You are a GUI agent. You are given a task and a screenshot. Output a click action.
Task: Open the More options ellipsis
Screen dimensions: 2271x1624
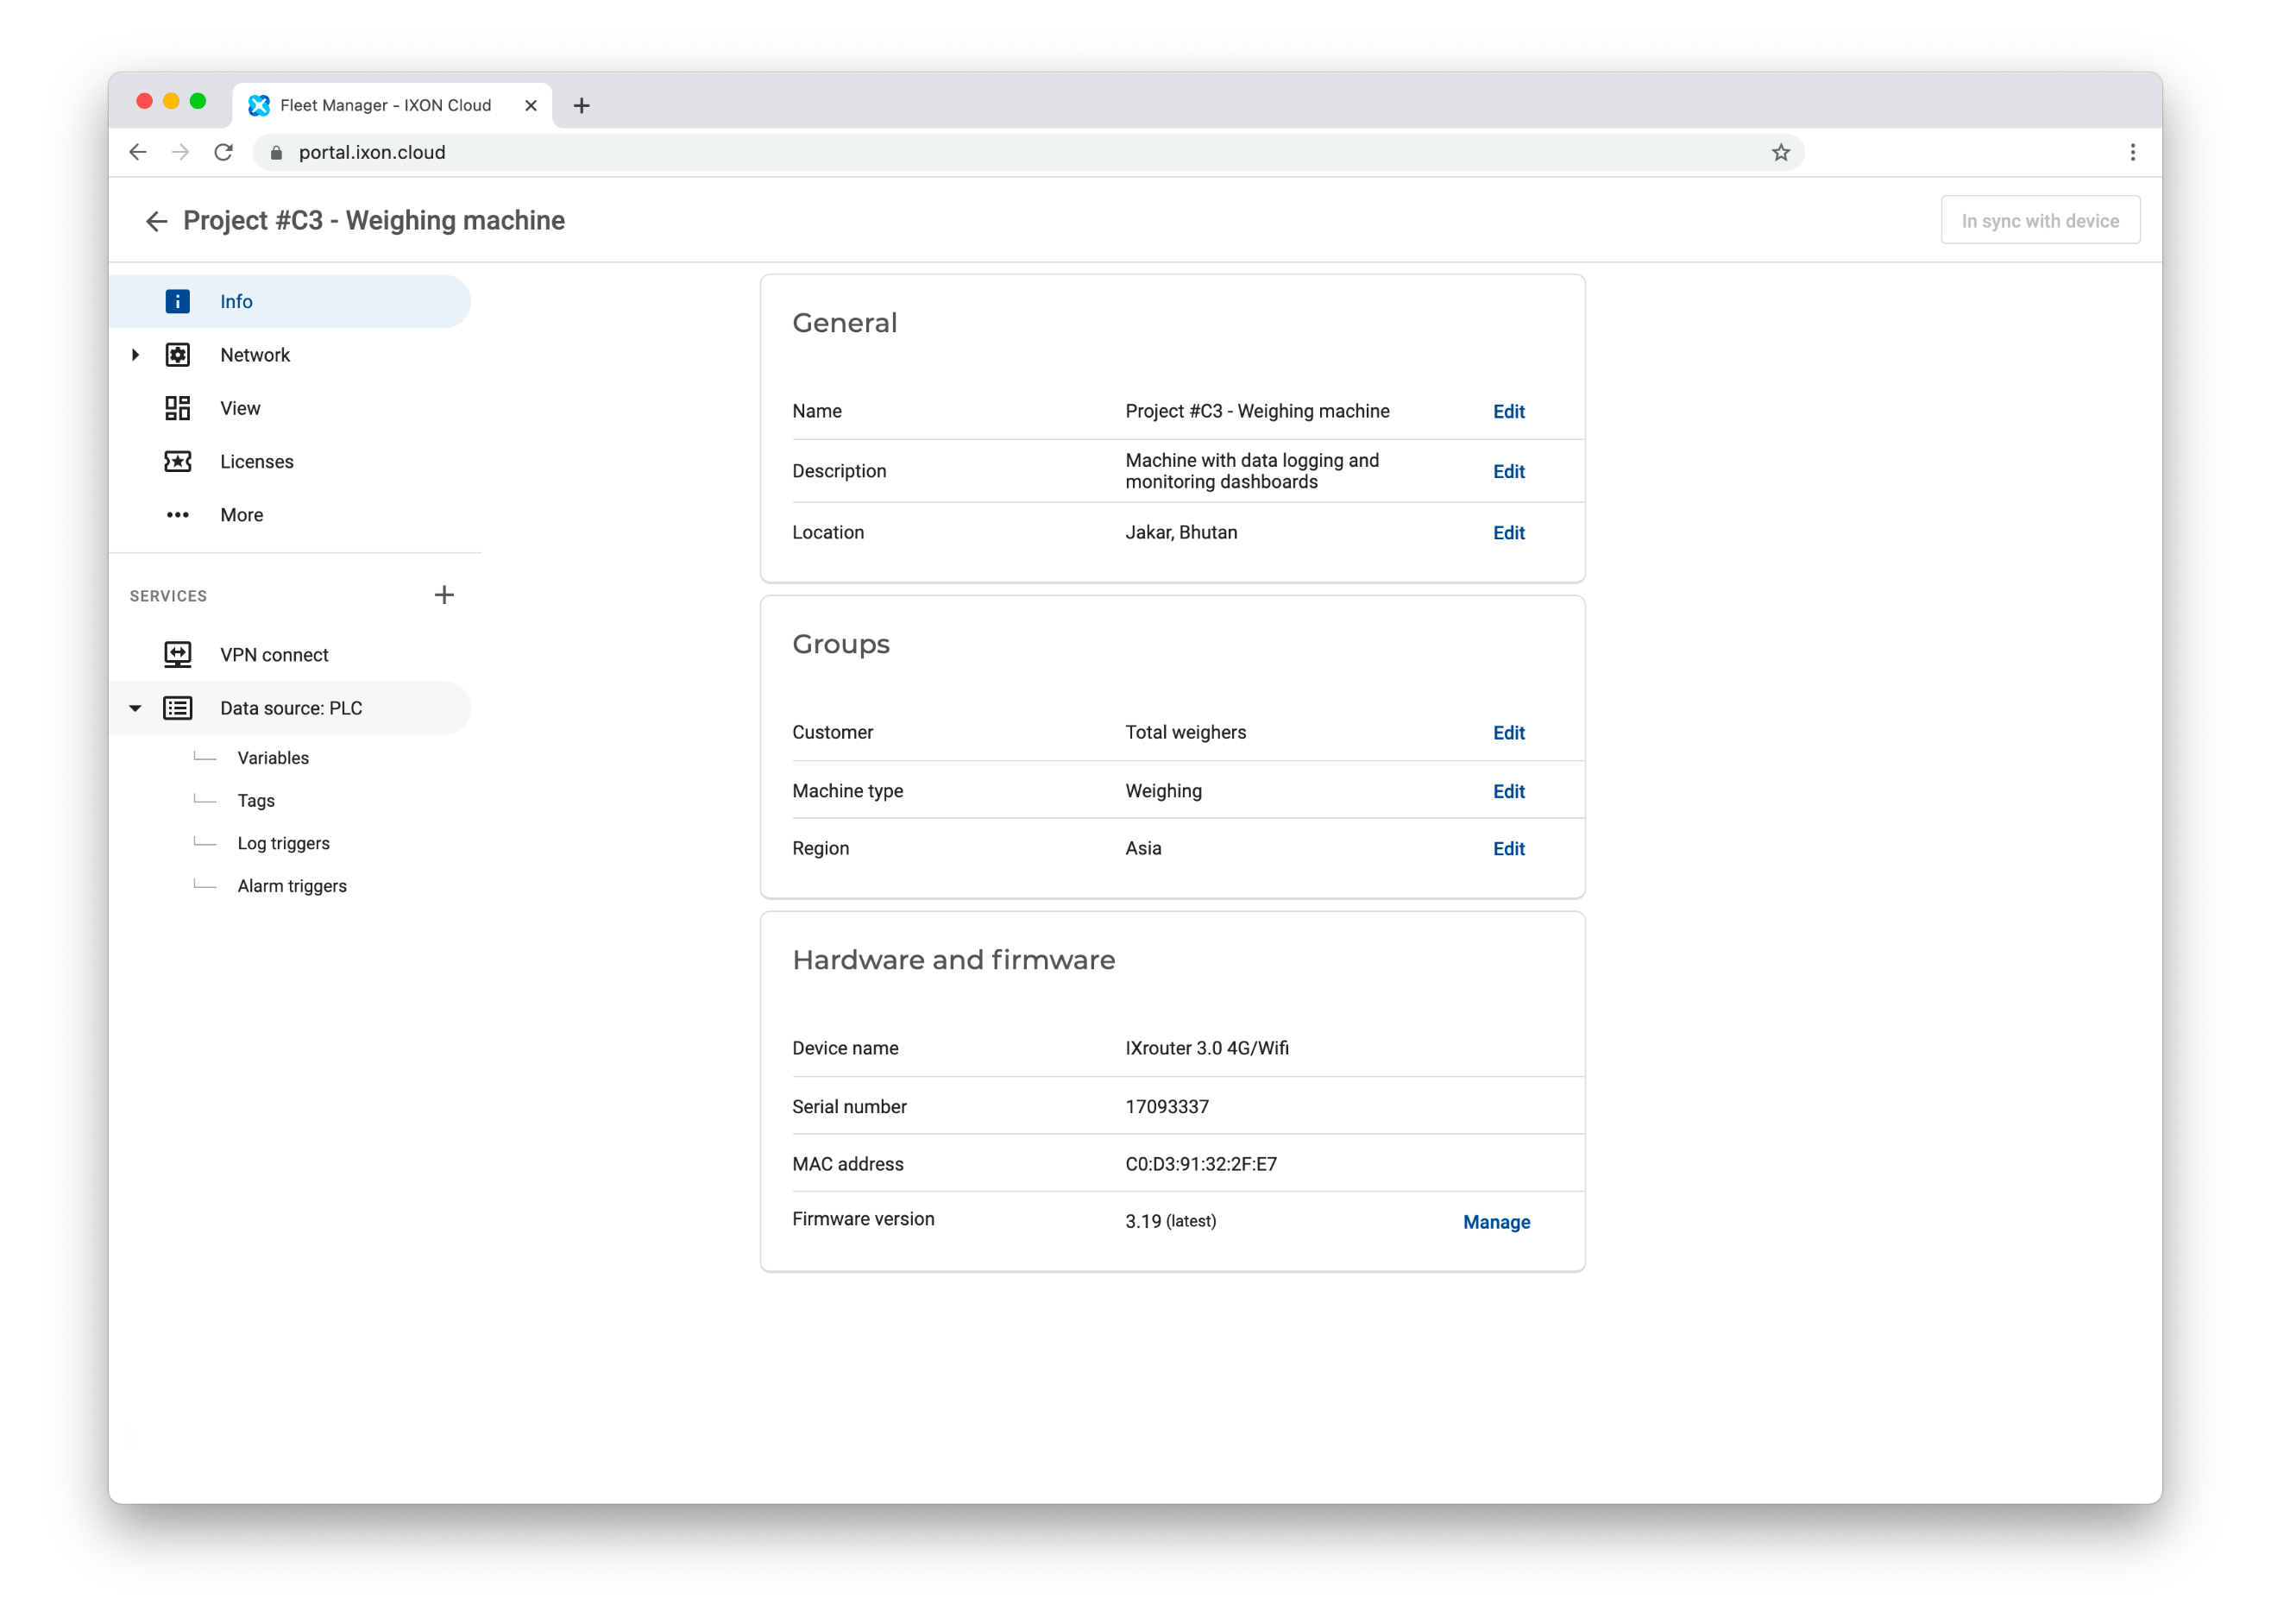pyautogui.click(x=177, y=514)
